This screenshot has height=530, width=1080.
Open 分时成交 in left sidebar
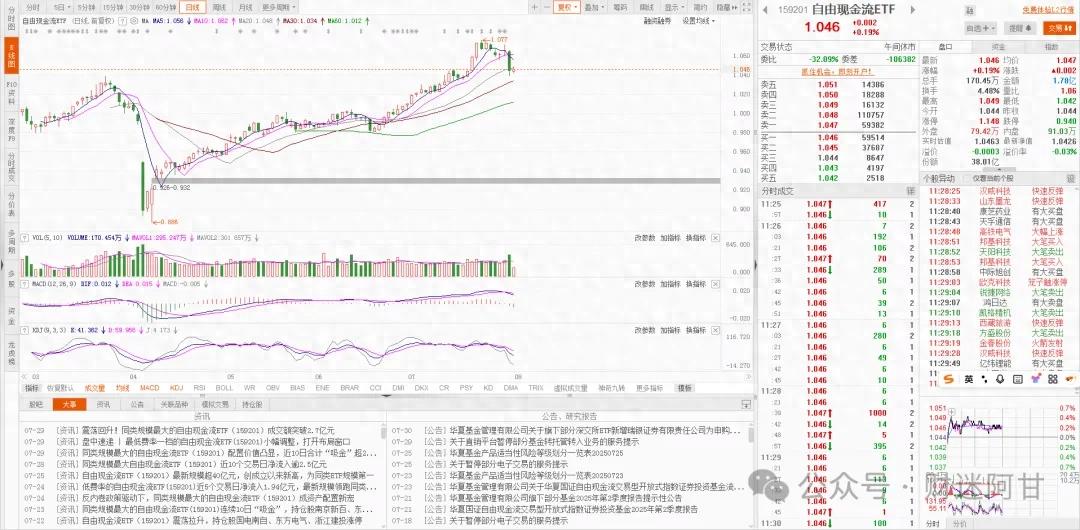(10, 167)
